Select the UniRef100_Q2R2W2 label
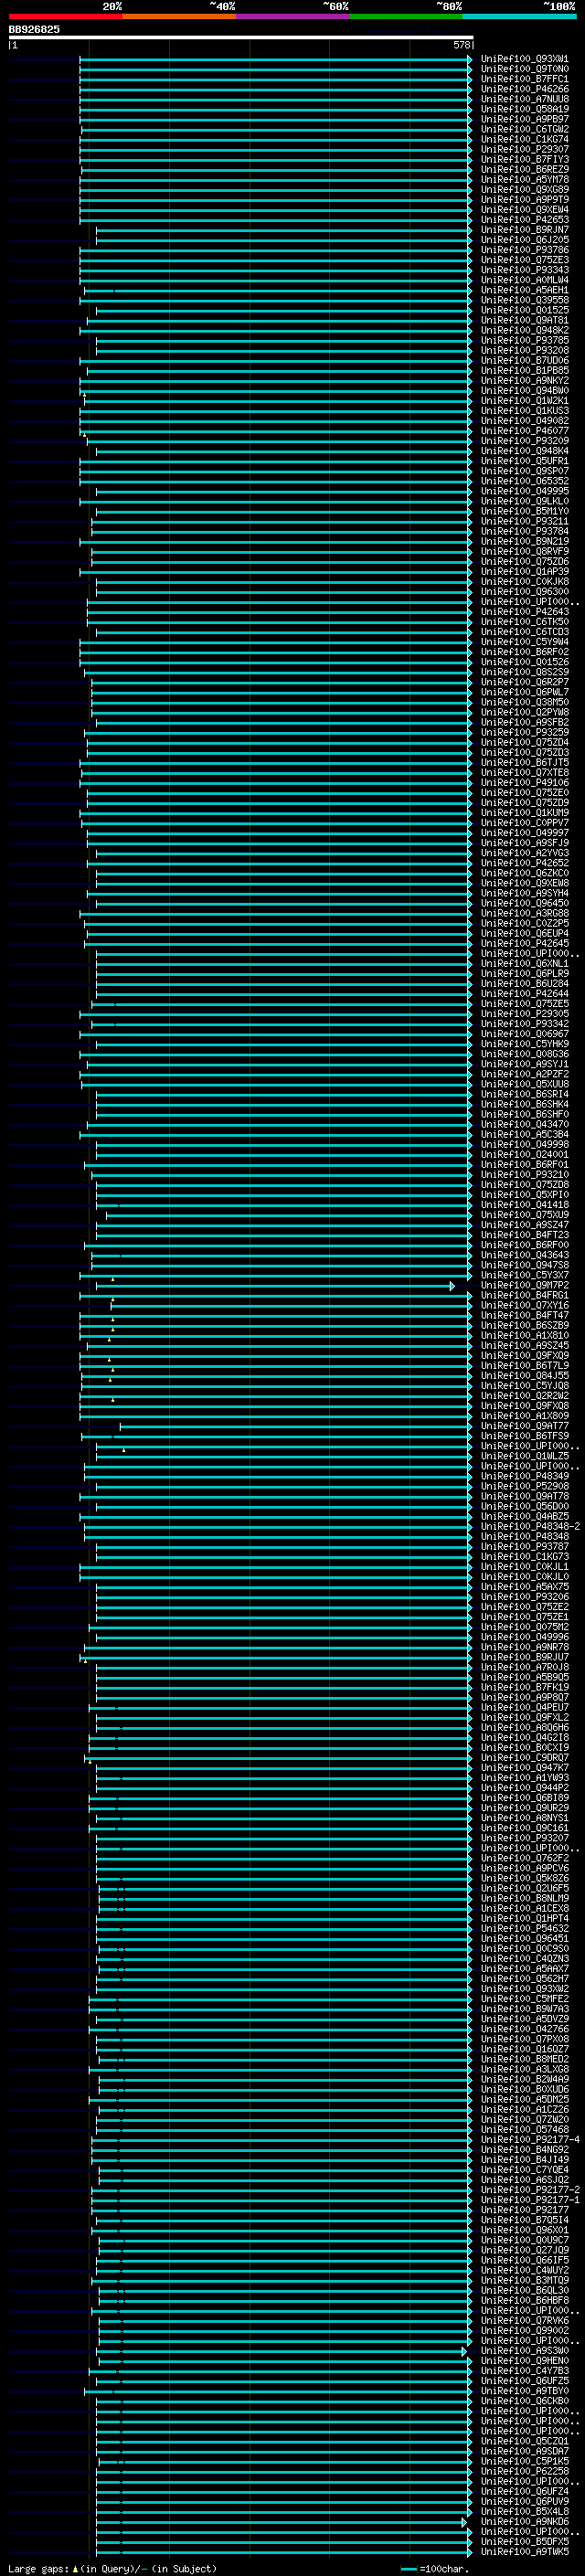The height and width of the screenshot is (2576, 585). (x=525, y=1396)
